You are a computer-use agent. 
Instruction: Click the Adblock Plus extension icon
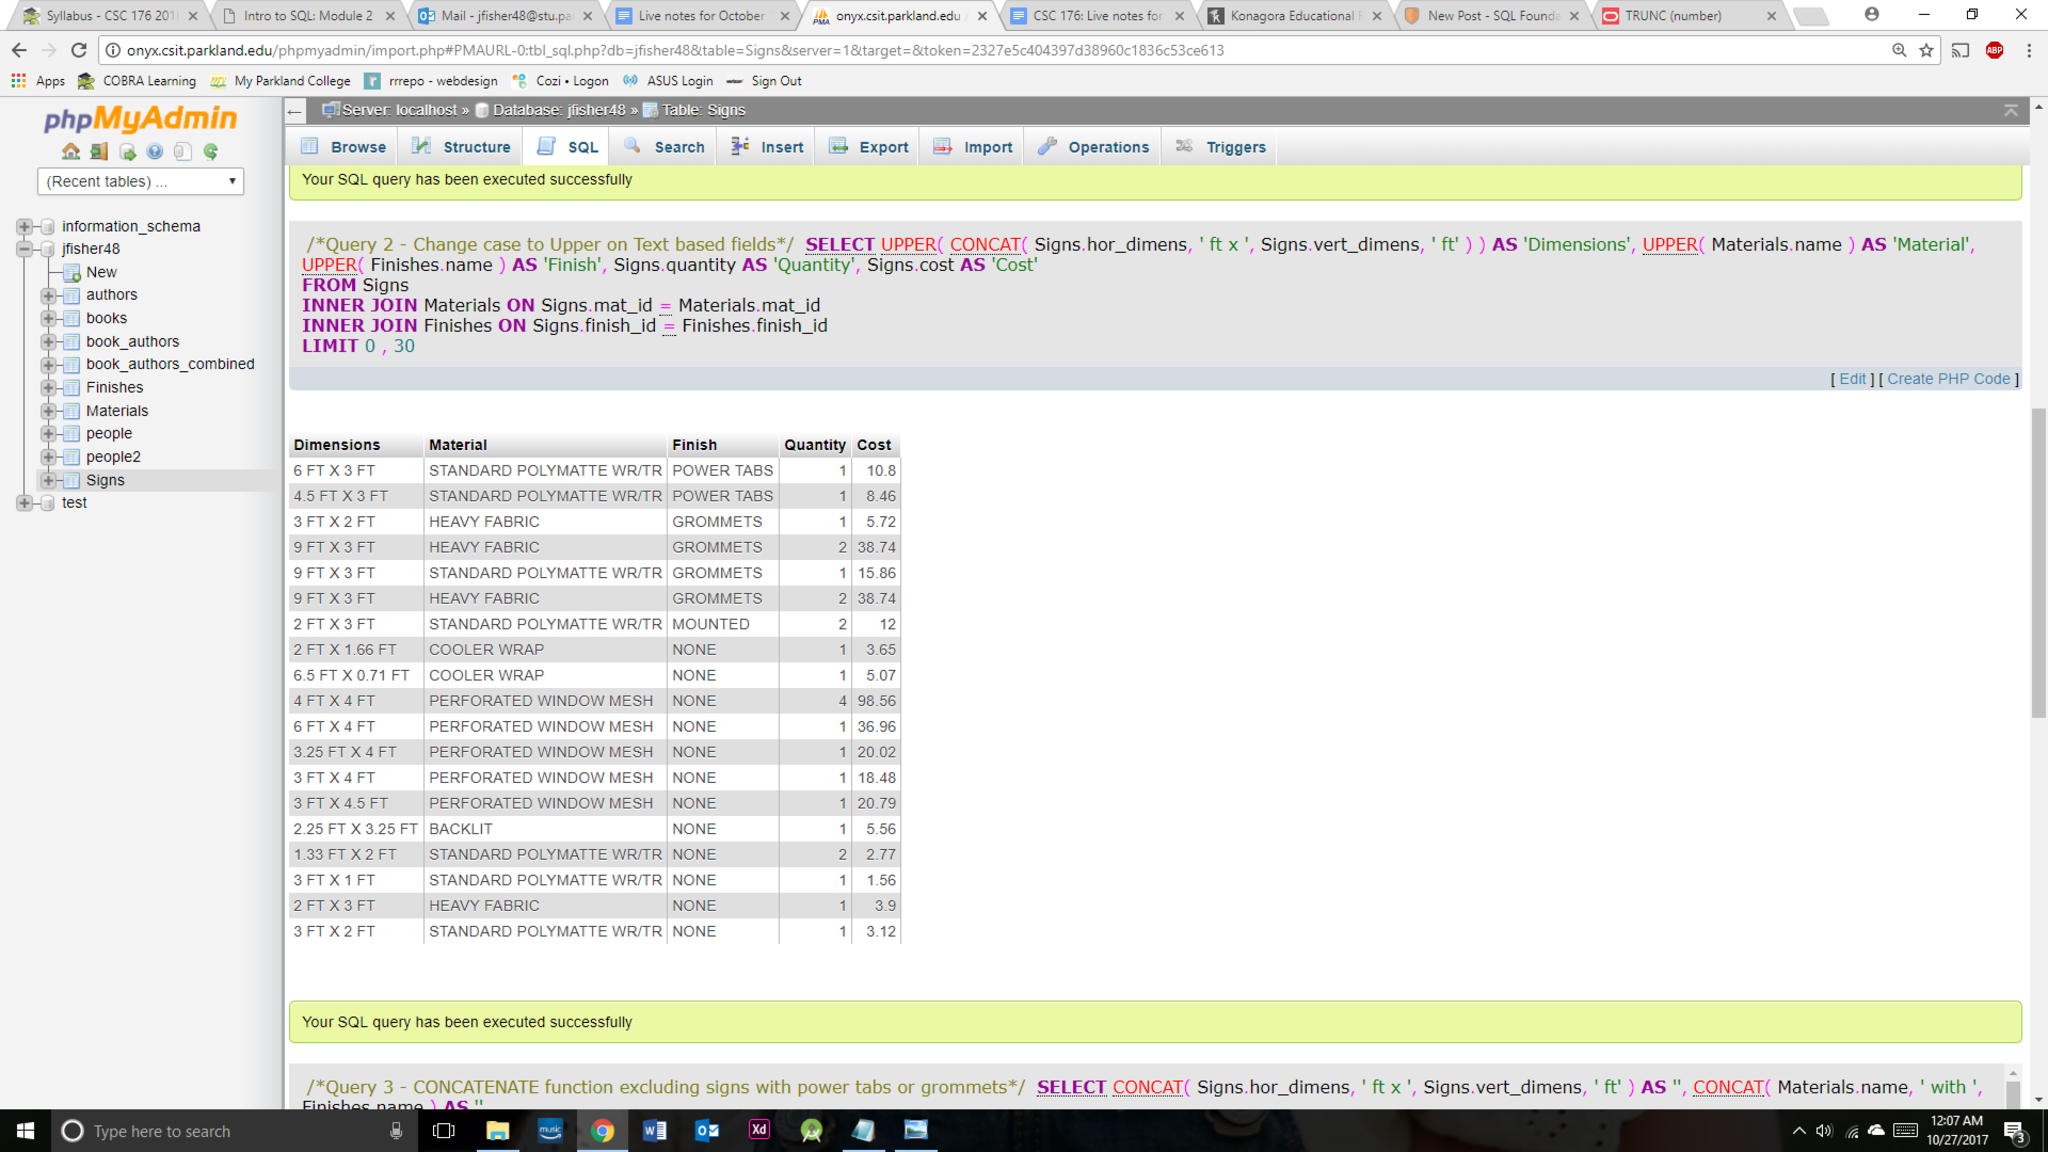1994,50
